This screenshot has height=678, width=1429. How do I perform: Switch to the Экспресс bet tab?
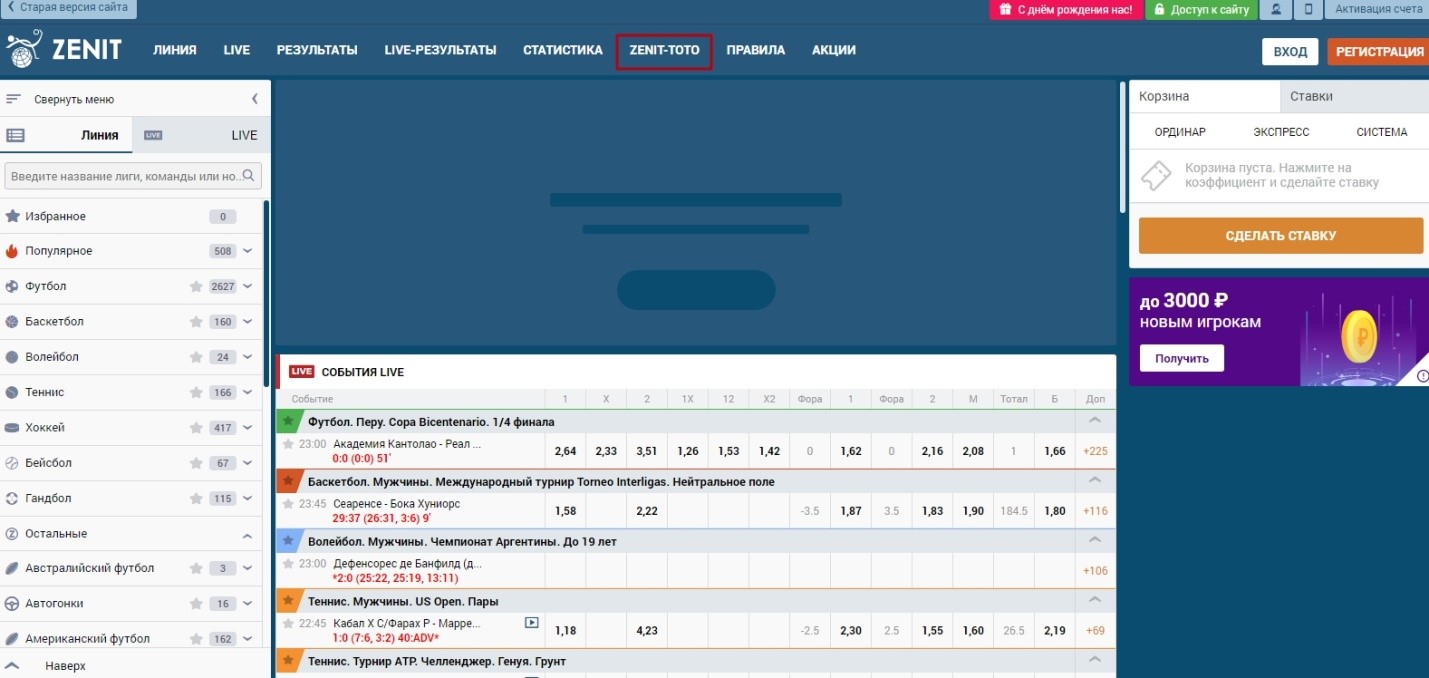pyautogui.click(x=1280, y=132)
